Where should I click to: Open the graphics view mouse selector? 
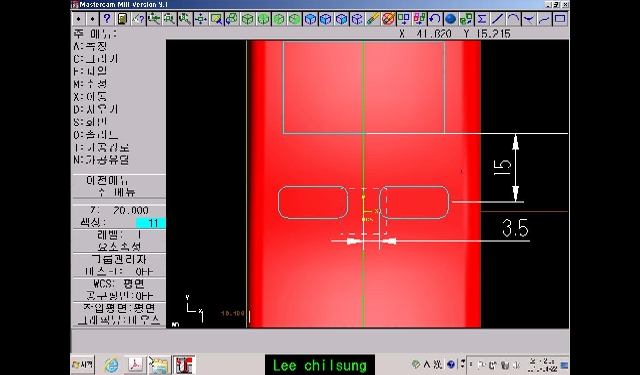[119, 320]
